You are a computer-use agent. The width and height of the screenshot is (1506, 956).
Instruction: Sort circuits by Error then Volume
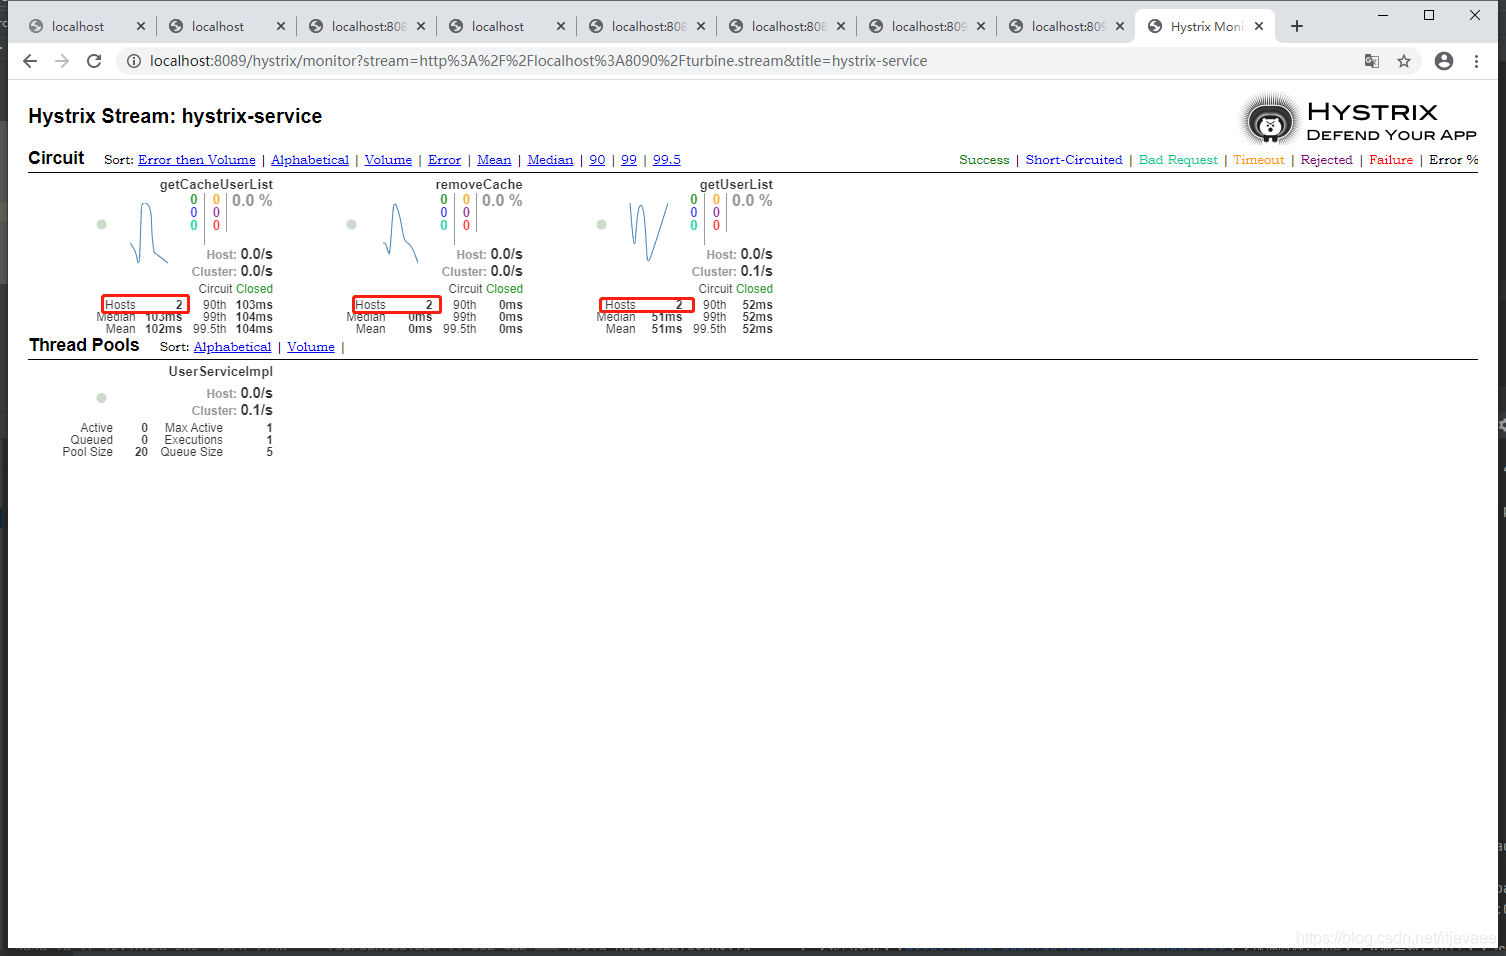pyautogui.click(x=197, y=160)
